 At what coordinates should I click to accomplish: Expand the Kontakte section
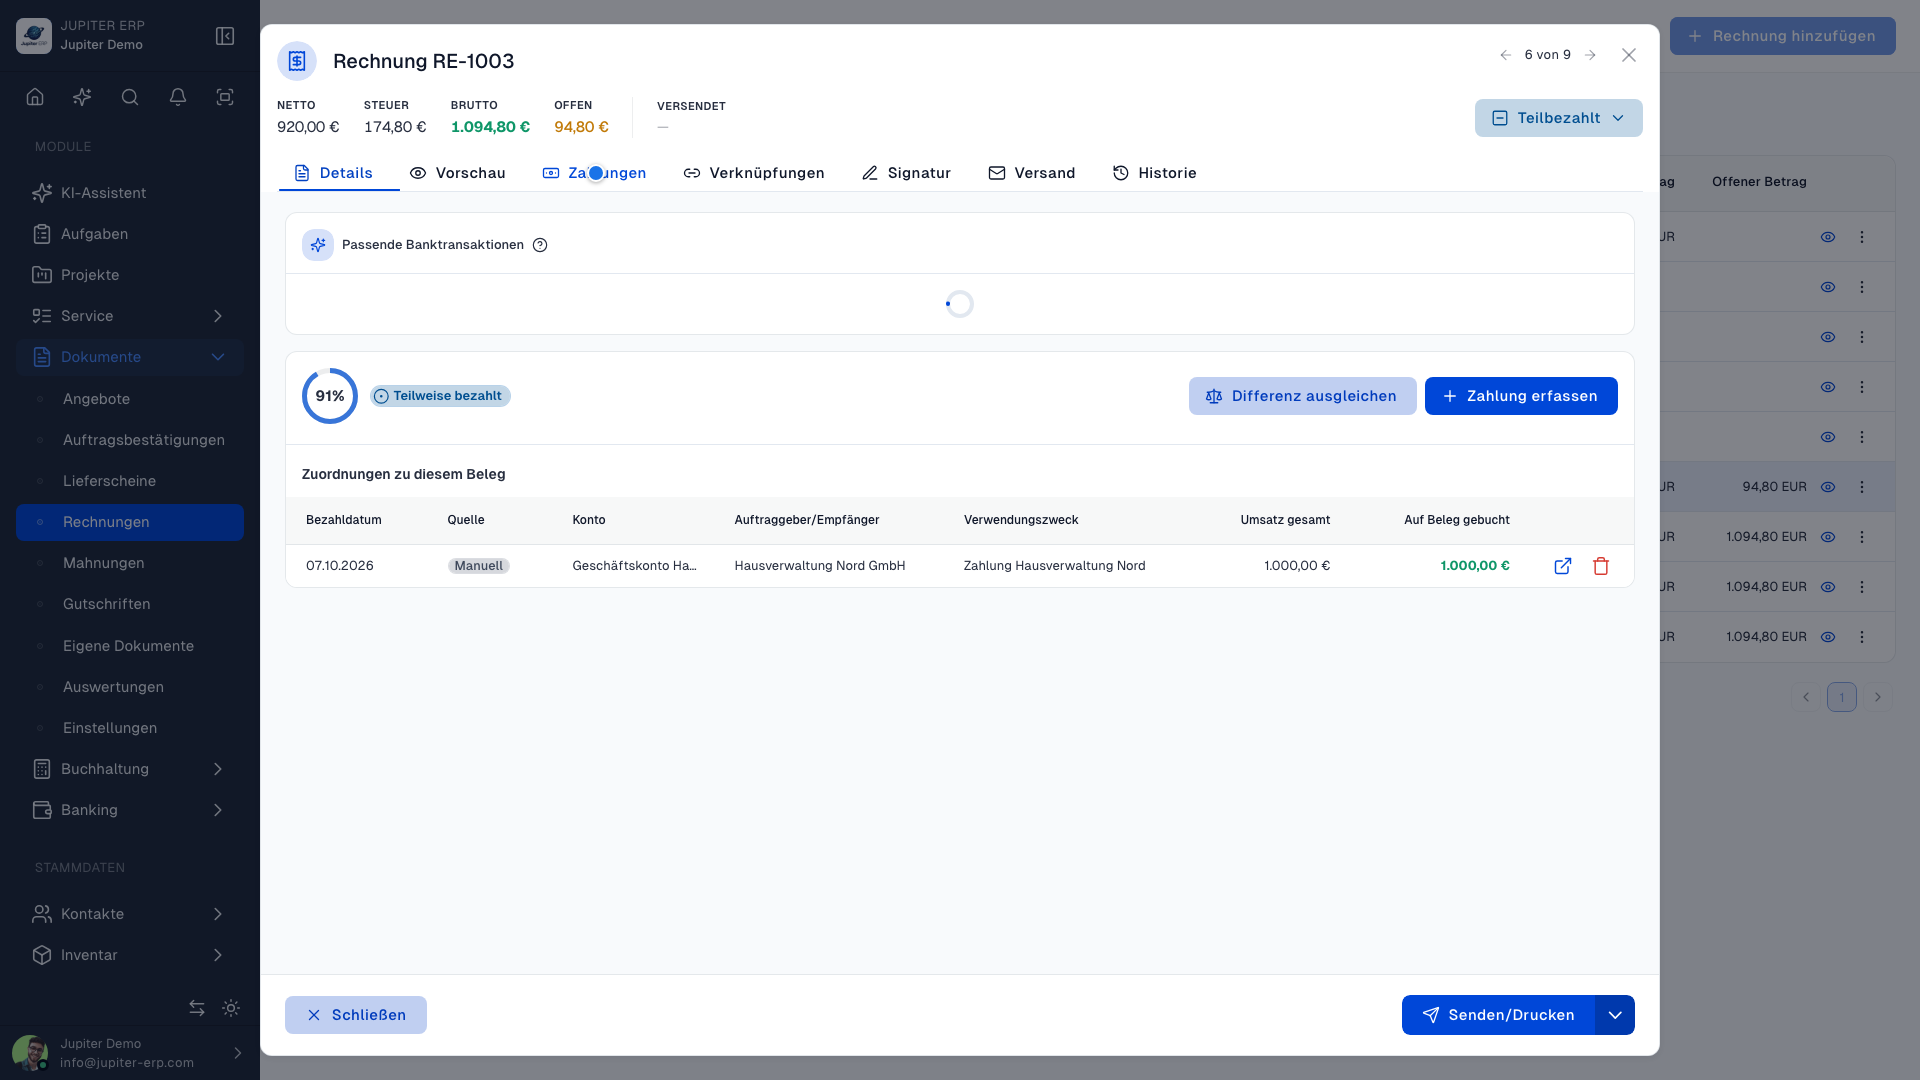pos(130,914)
